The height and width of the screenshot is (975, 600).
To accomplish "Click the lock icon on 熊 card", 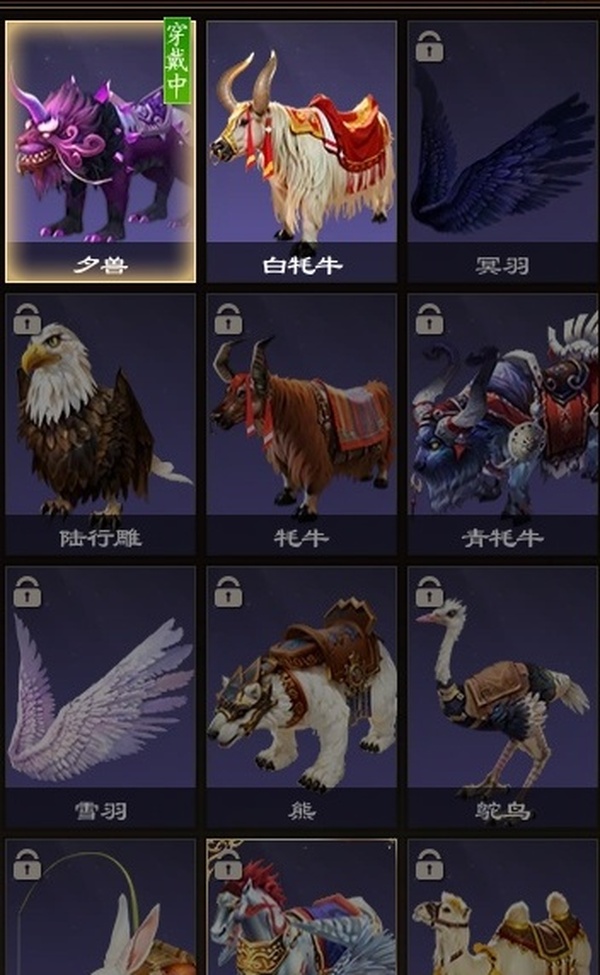I will point(228,591).
